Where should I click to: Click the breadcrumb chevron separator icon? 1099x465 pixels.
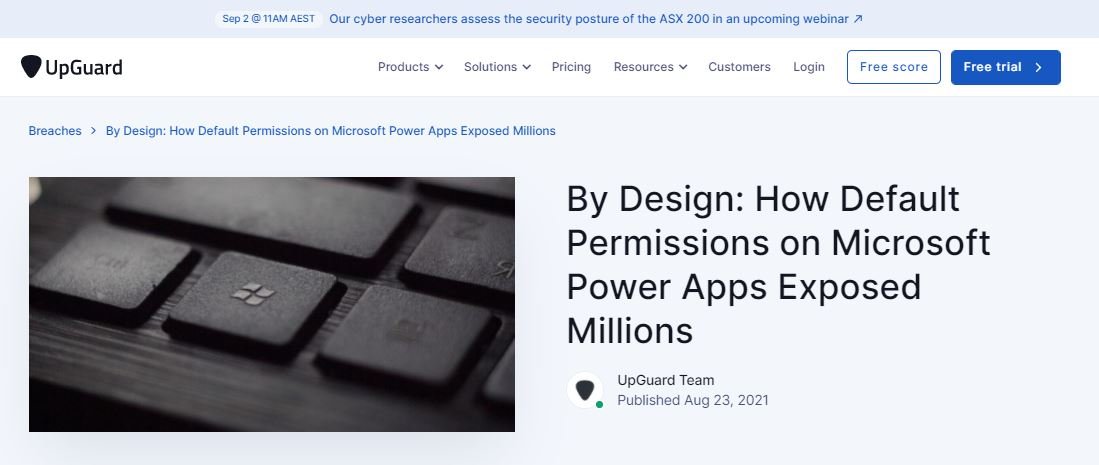tap(93, 130)
